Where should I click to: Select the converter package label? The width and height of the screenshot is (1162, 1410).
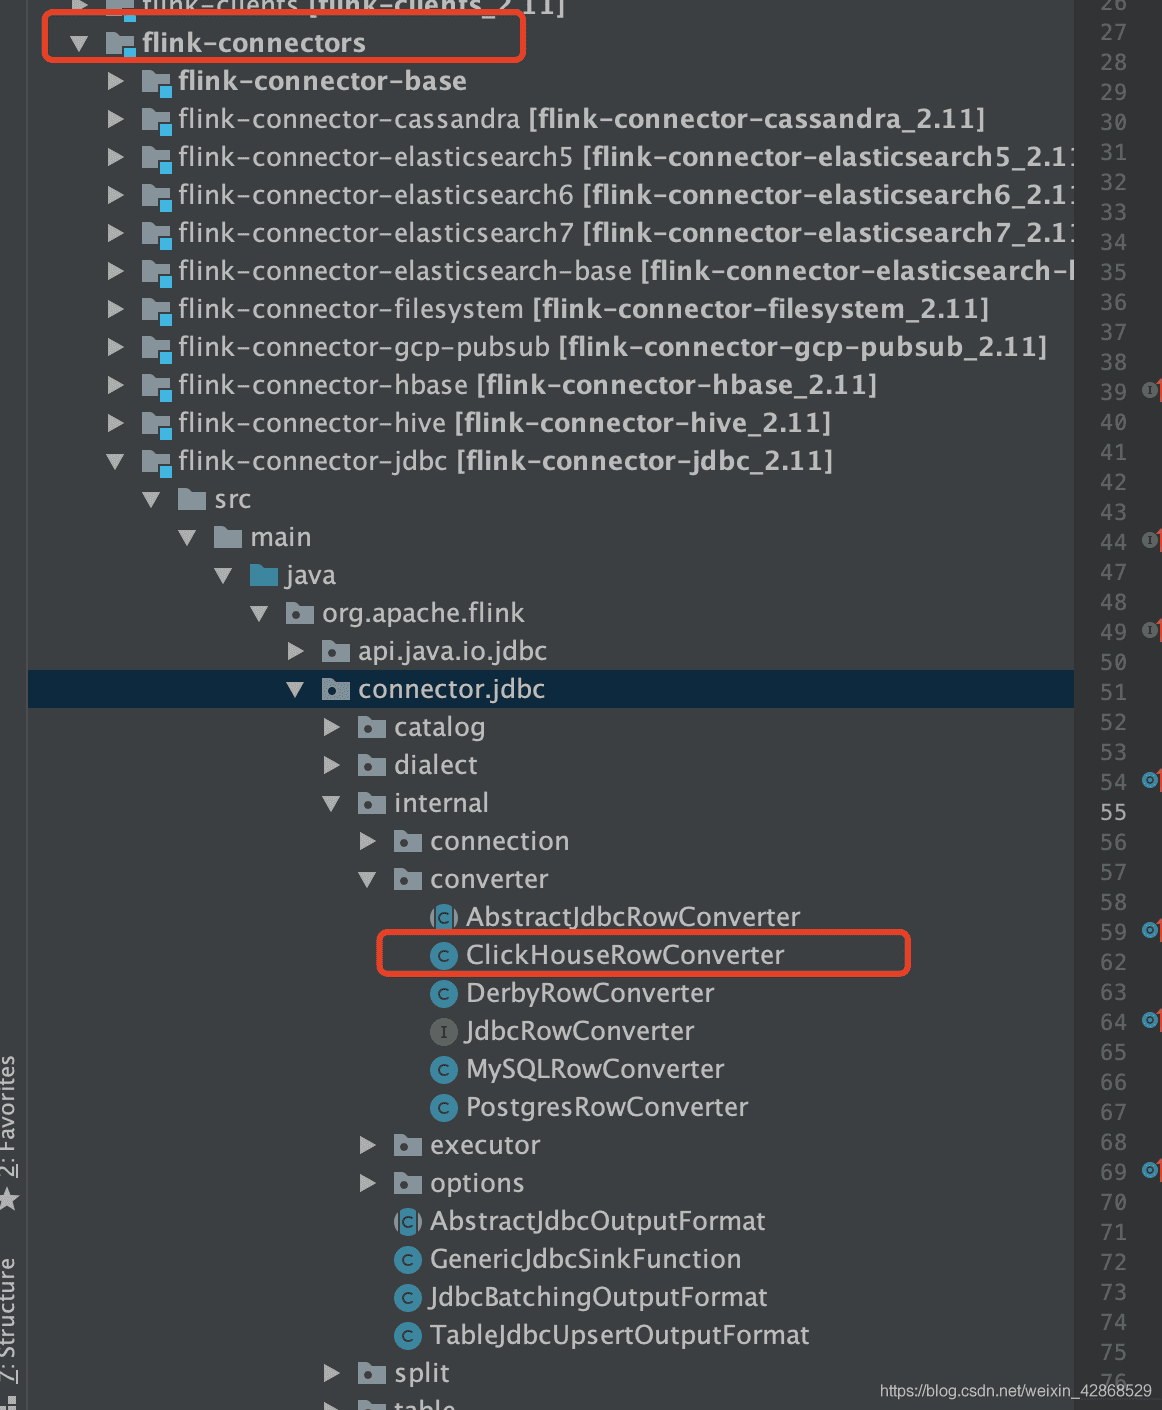(489, 879)
